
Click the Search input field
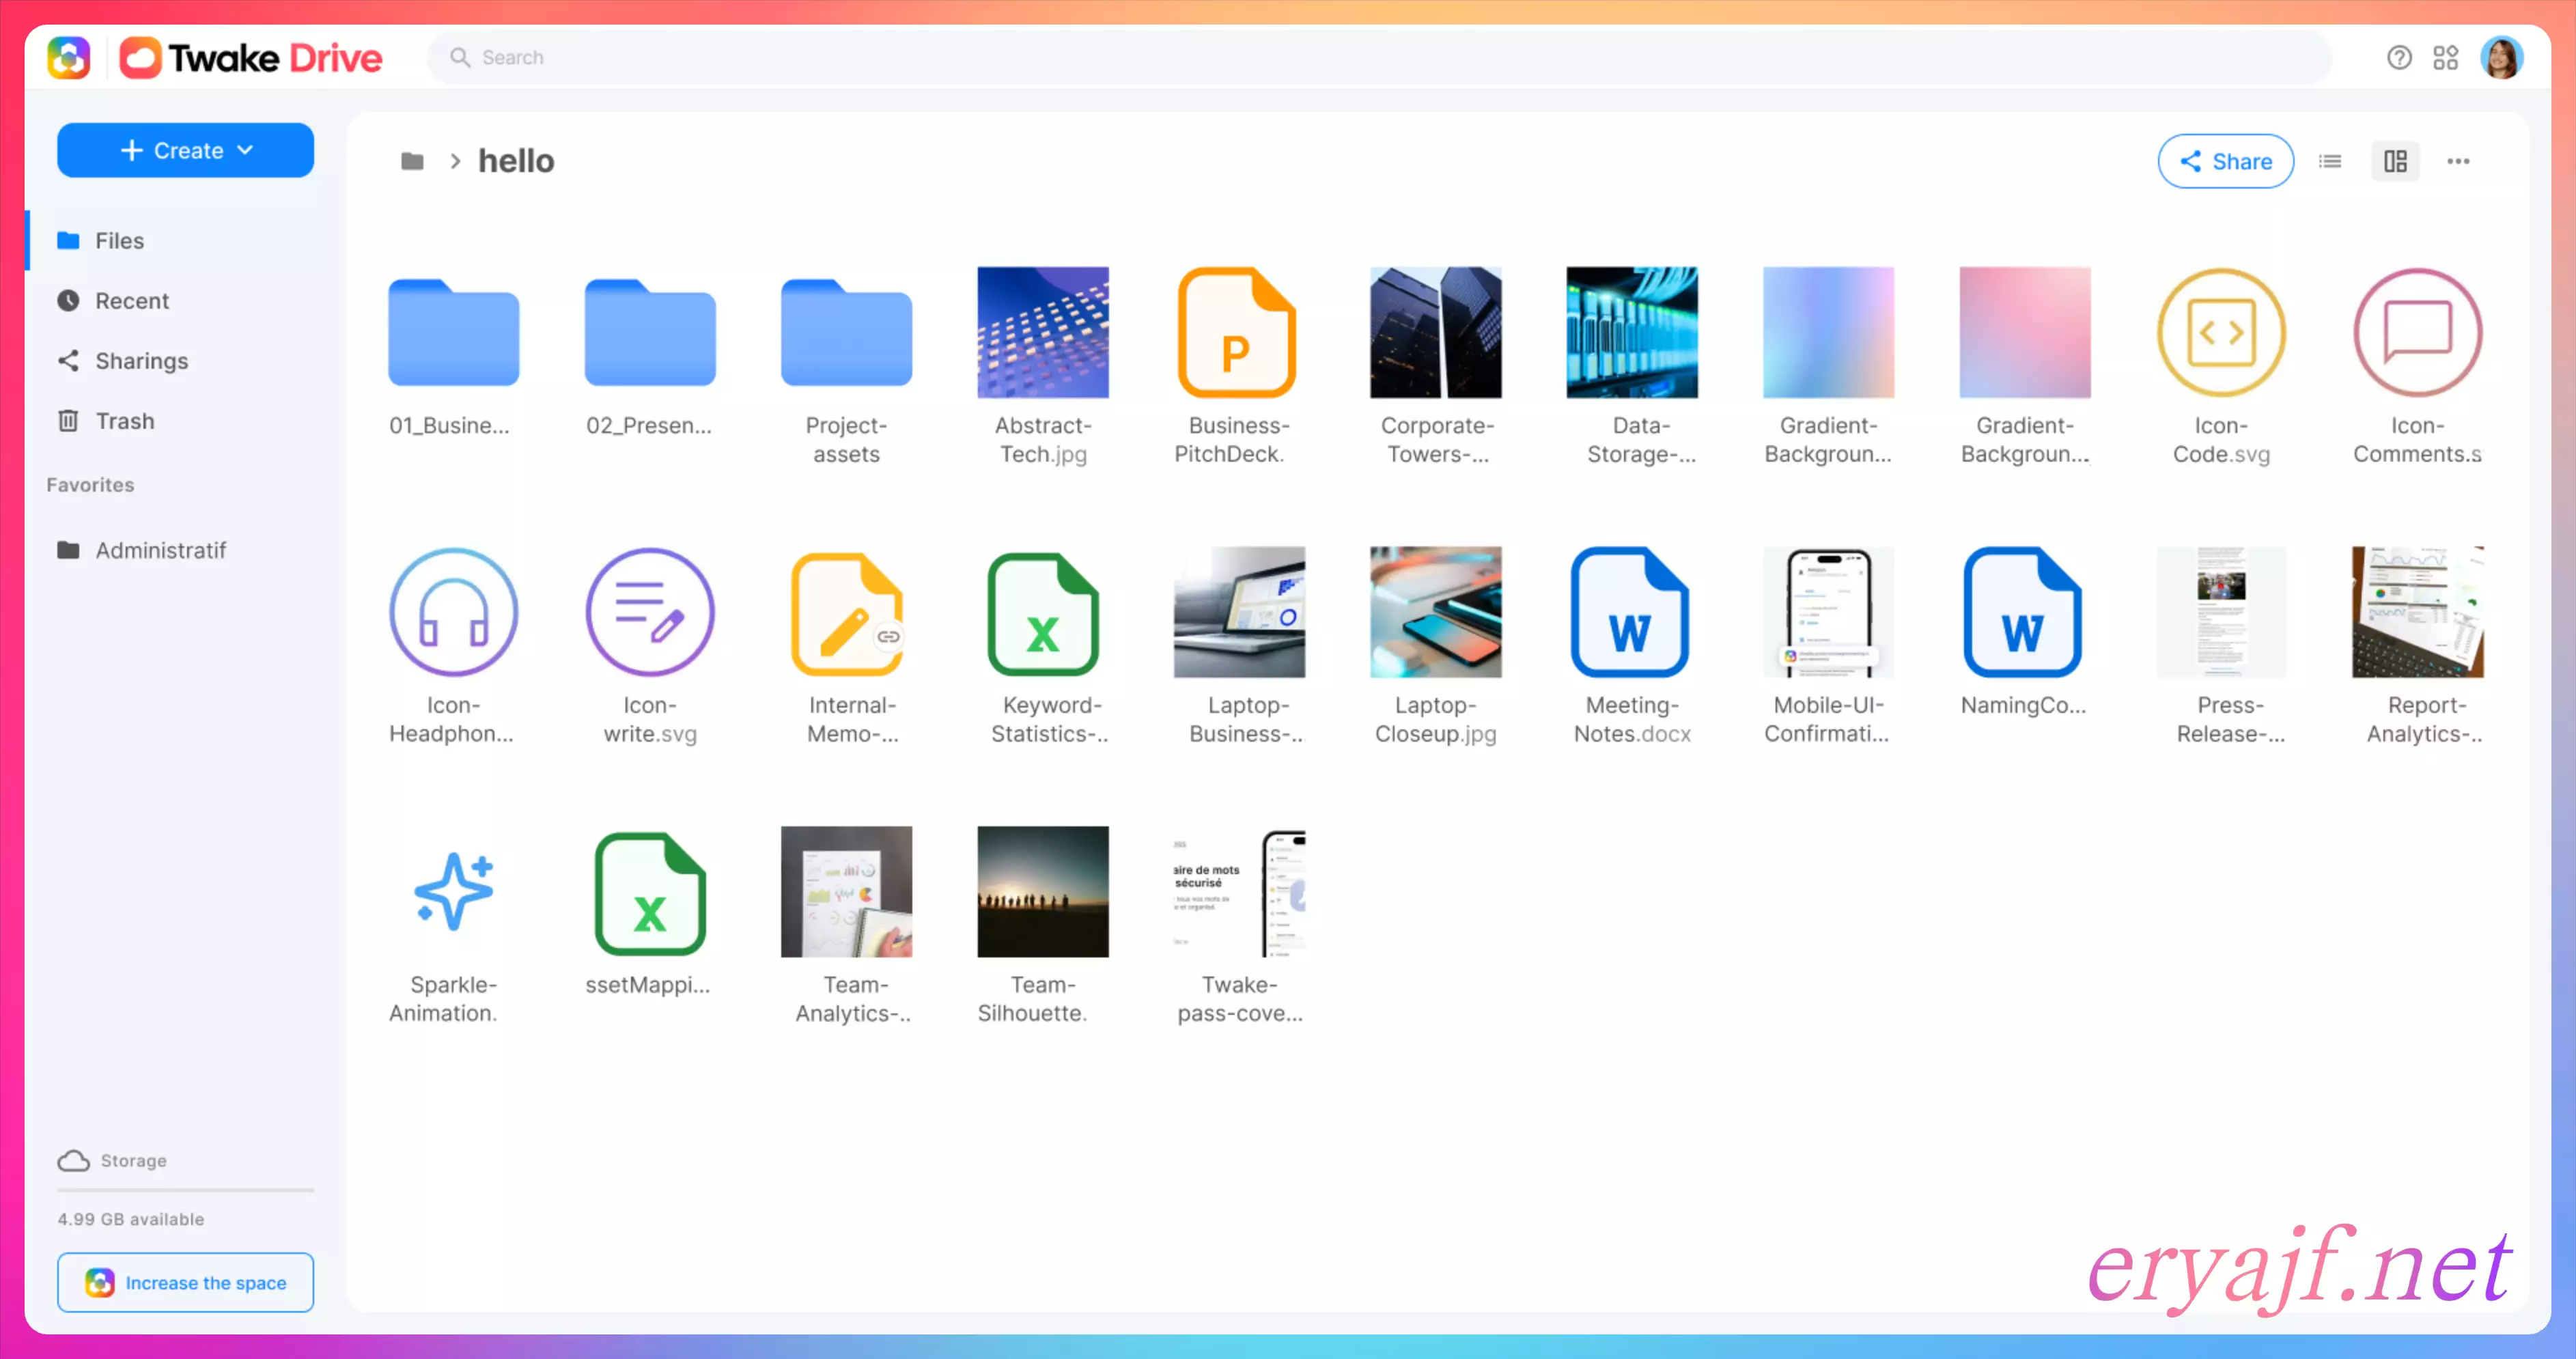[x=1380, y=58]
